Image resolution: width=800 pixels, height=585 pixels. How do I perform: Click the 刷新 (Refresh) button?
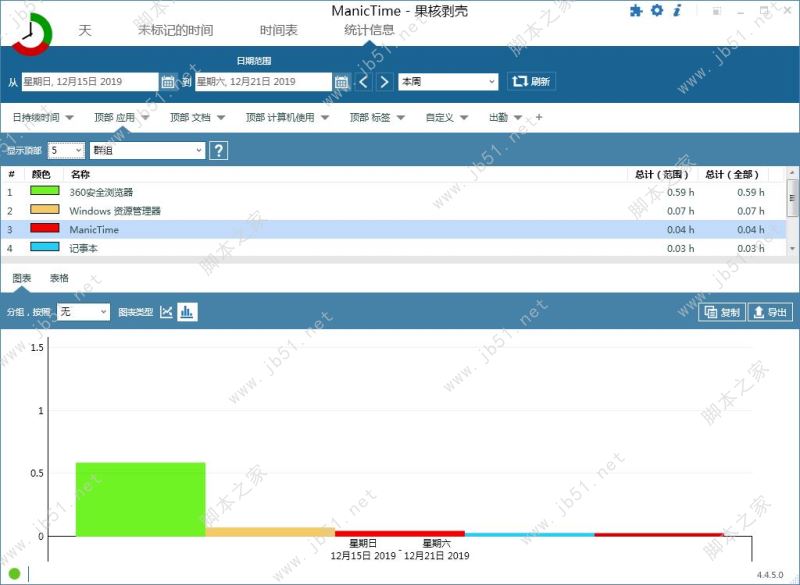click(x=531, y=82)
